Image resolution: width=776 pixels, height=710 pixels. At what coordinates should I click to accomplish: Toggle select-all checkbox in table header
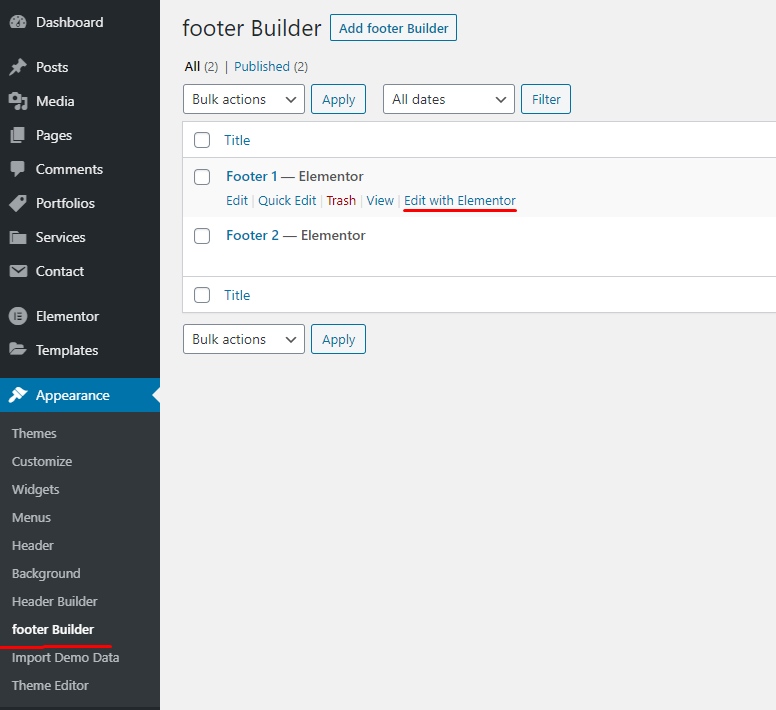(x=202, y=140)
